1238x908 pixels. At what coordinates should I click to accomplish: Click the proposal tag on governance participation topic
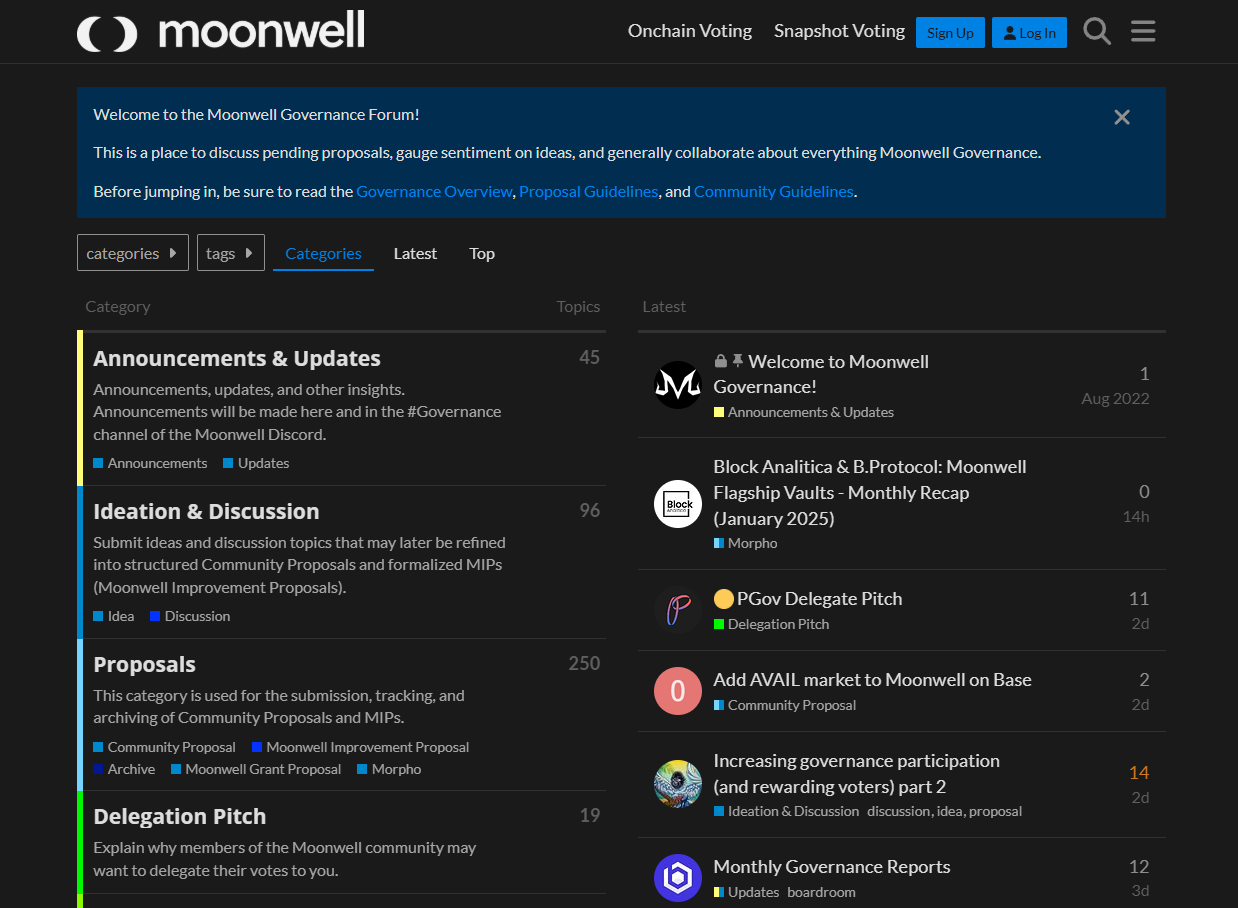[x=995, y=811]
